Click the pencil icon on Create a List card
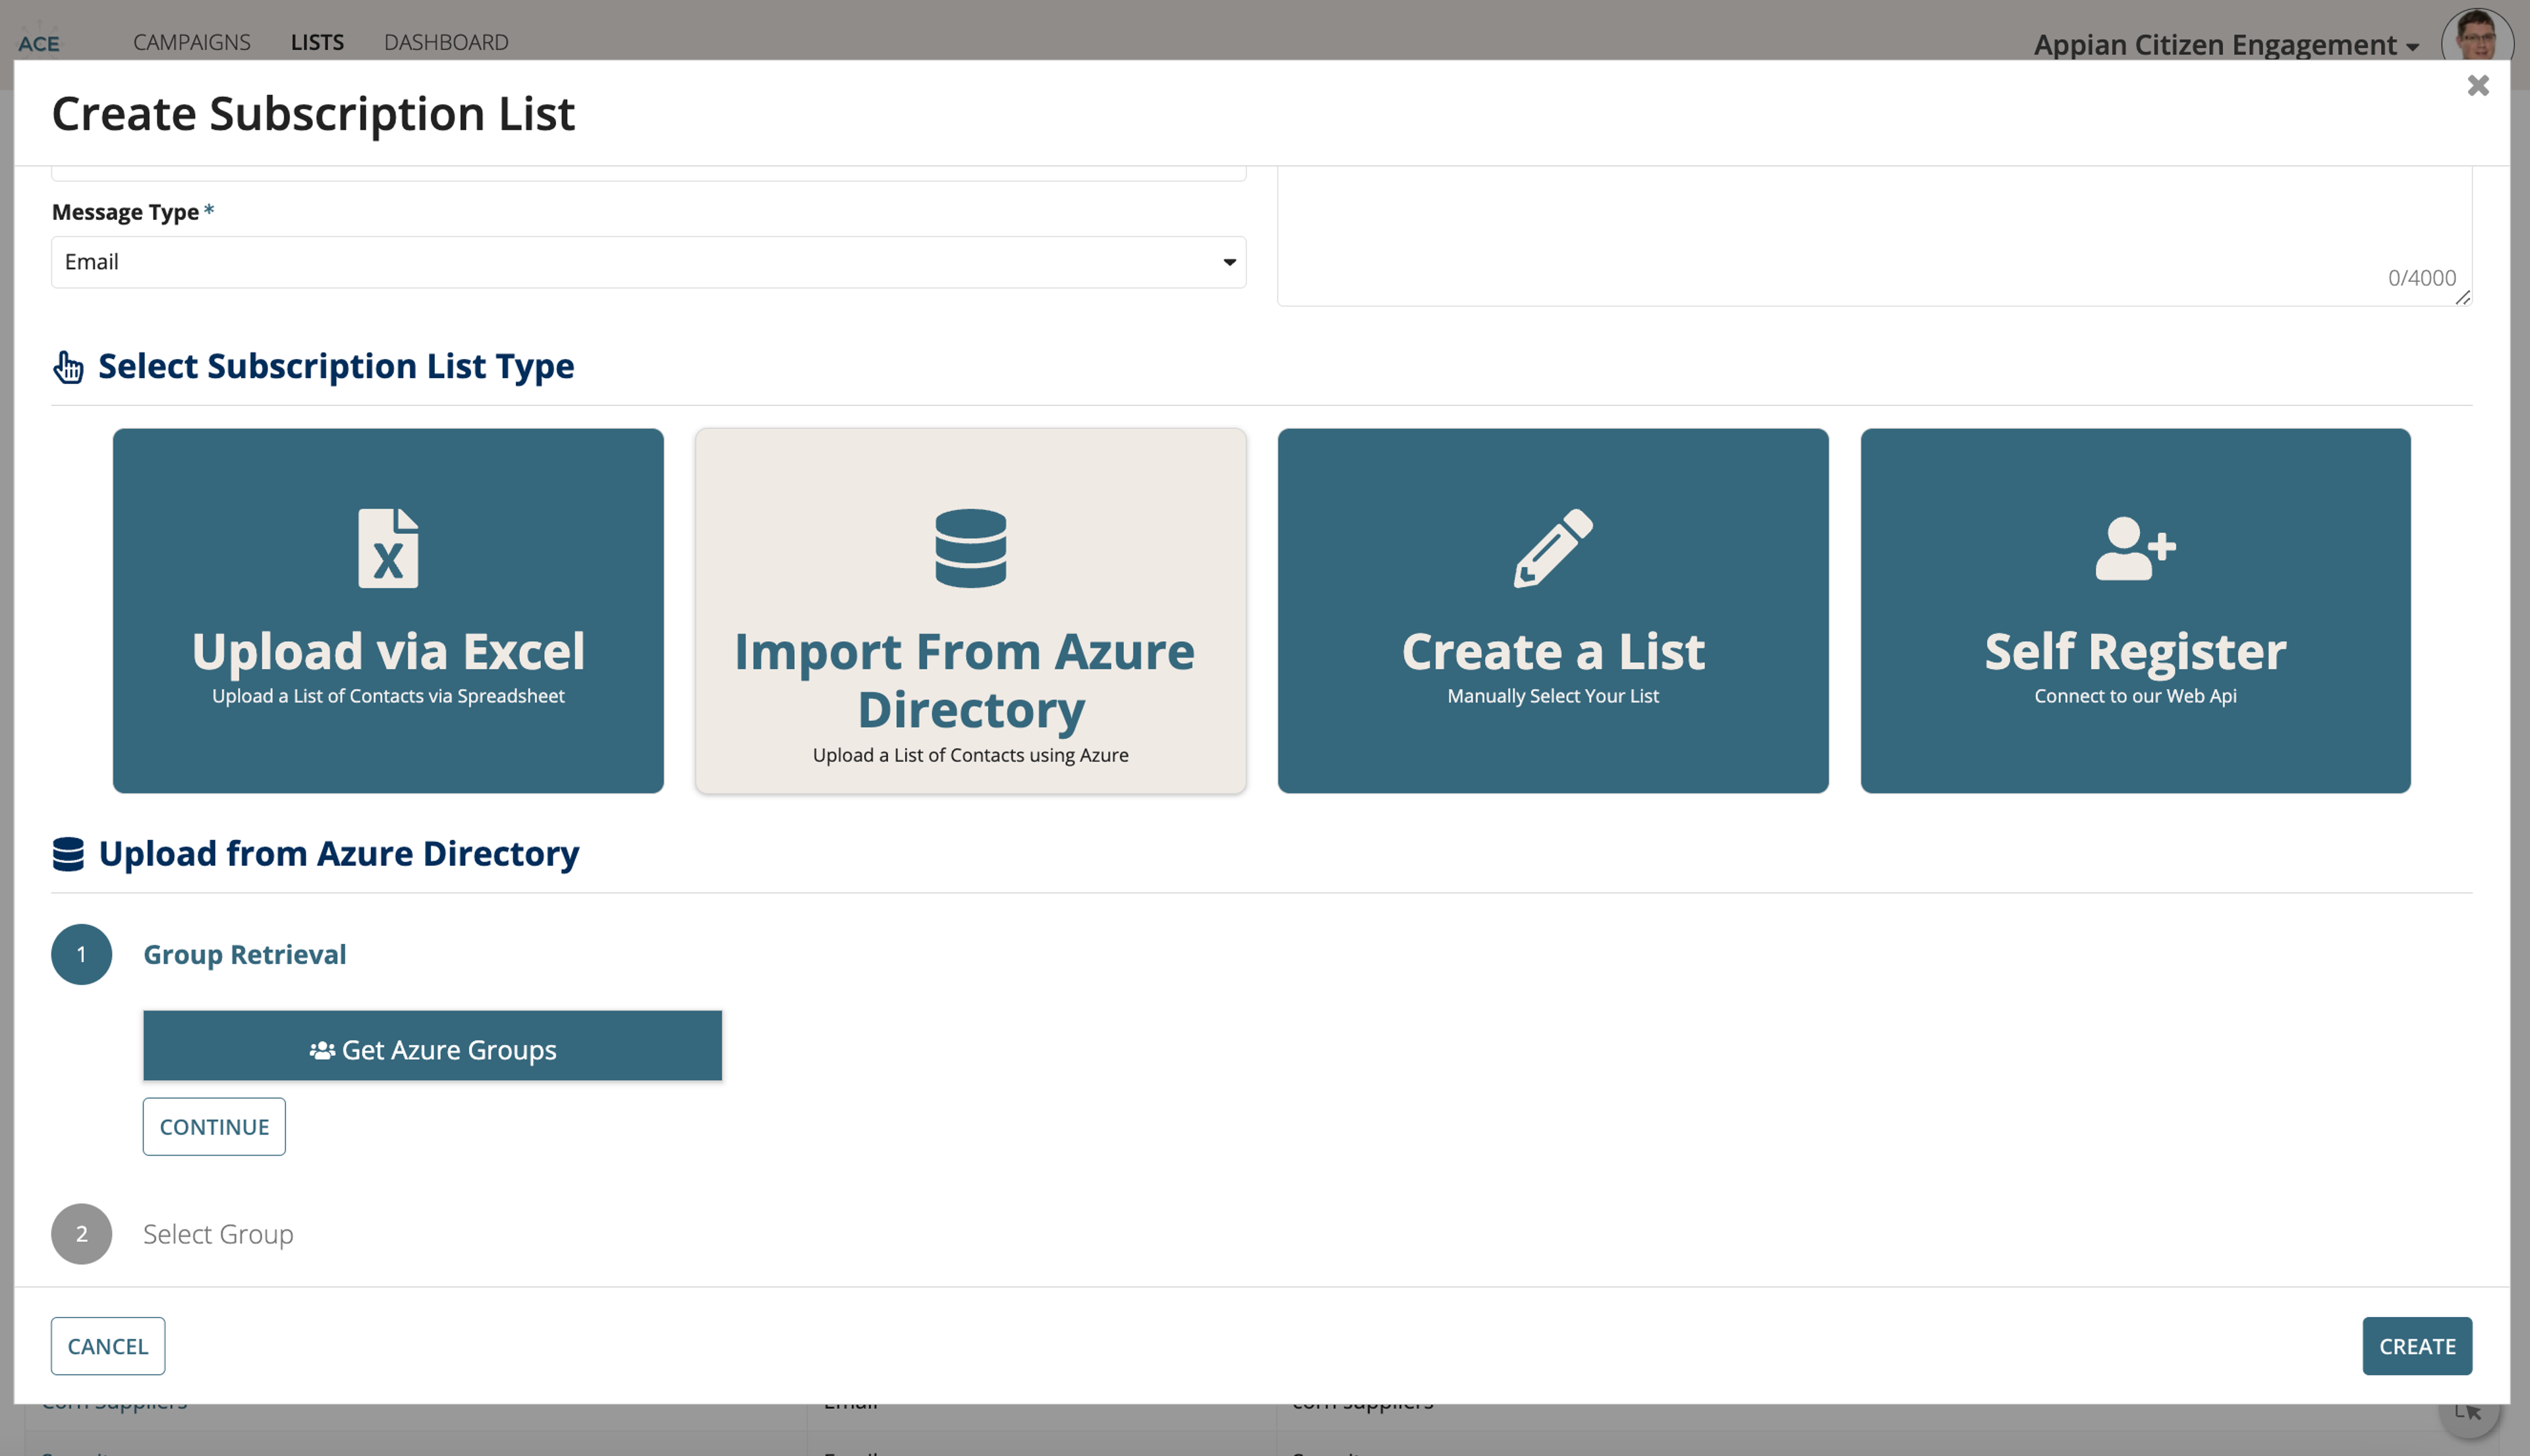This screenshot has width=2530, height=1456. pyautogui.click(x=1553, y=548)
